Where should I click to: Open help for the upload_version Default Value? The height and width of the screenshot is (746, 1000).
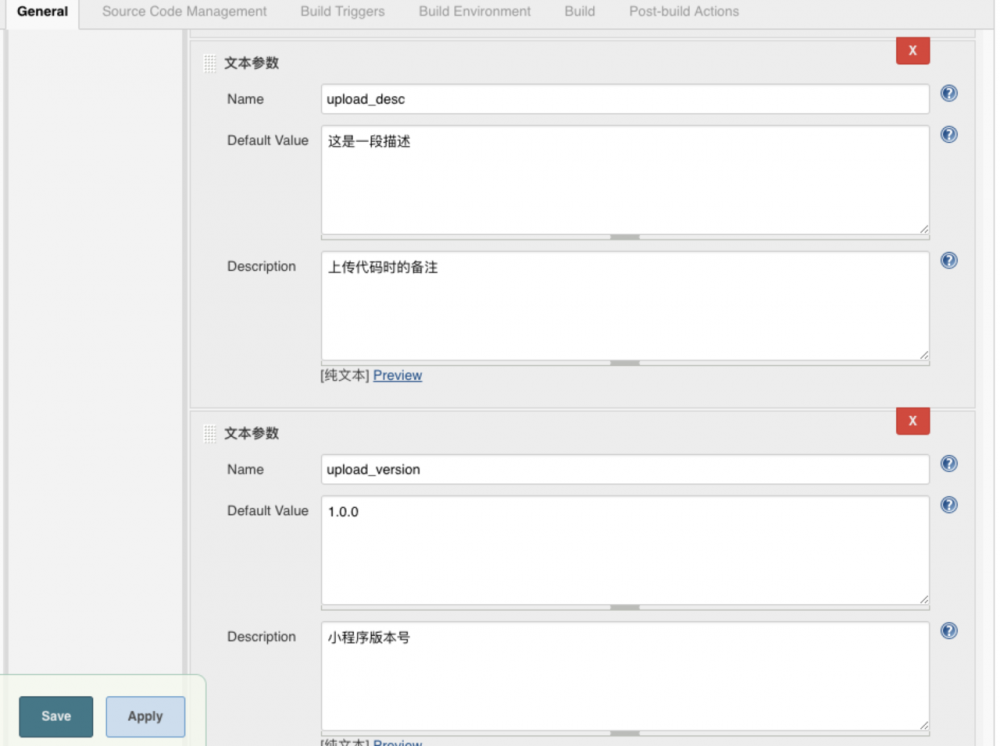[x=948, y=504]
